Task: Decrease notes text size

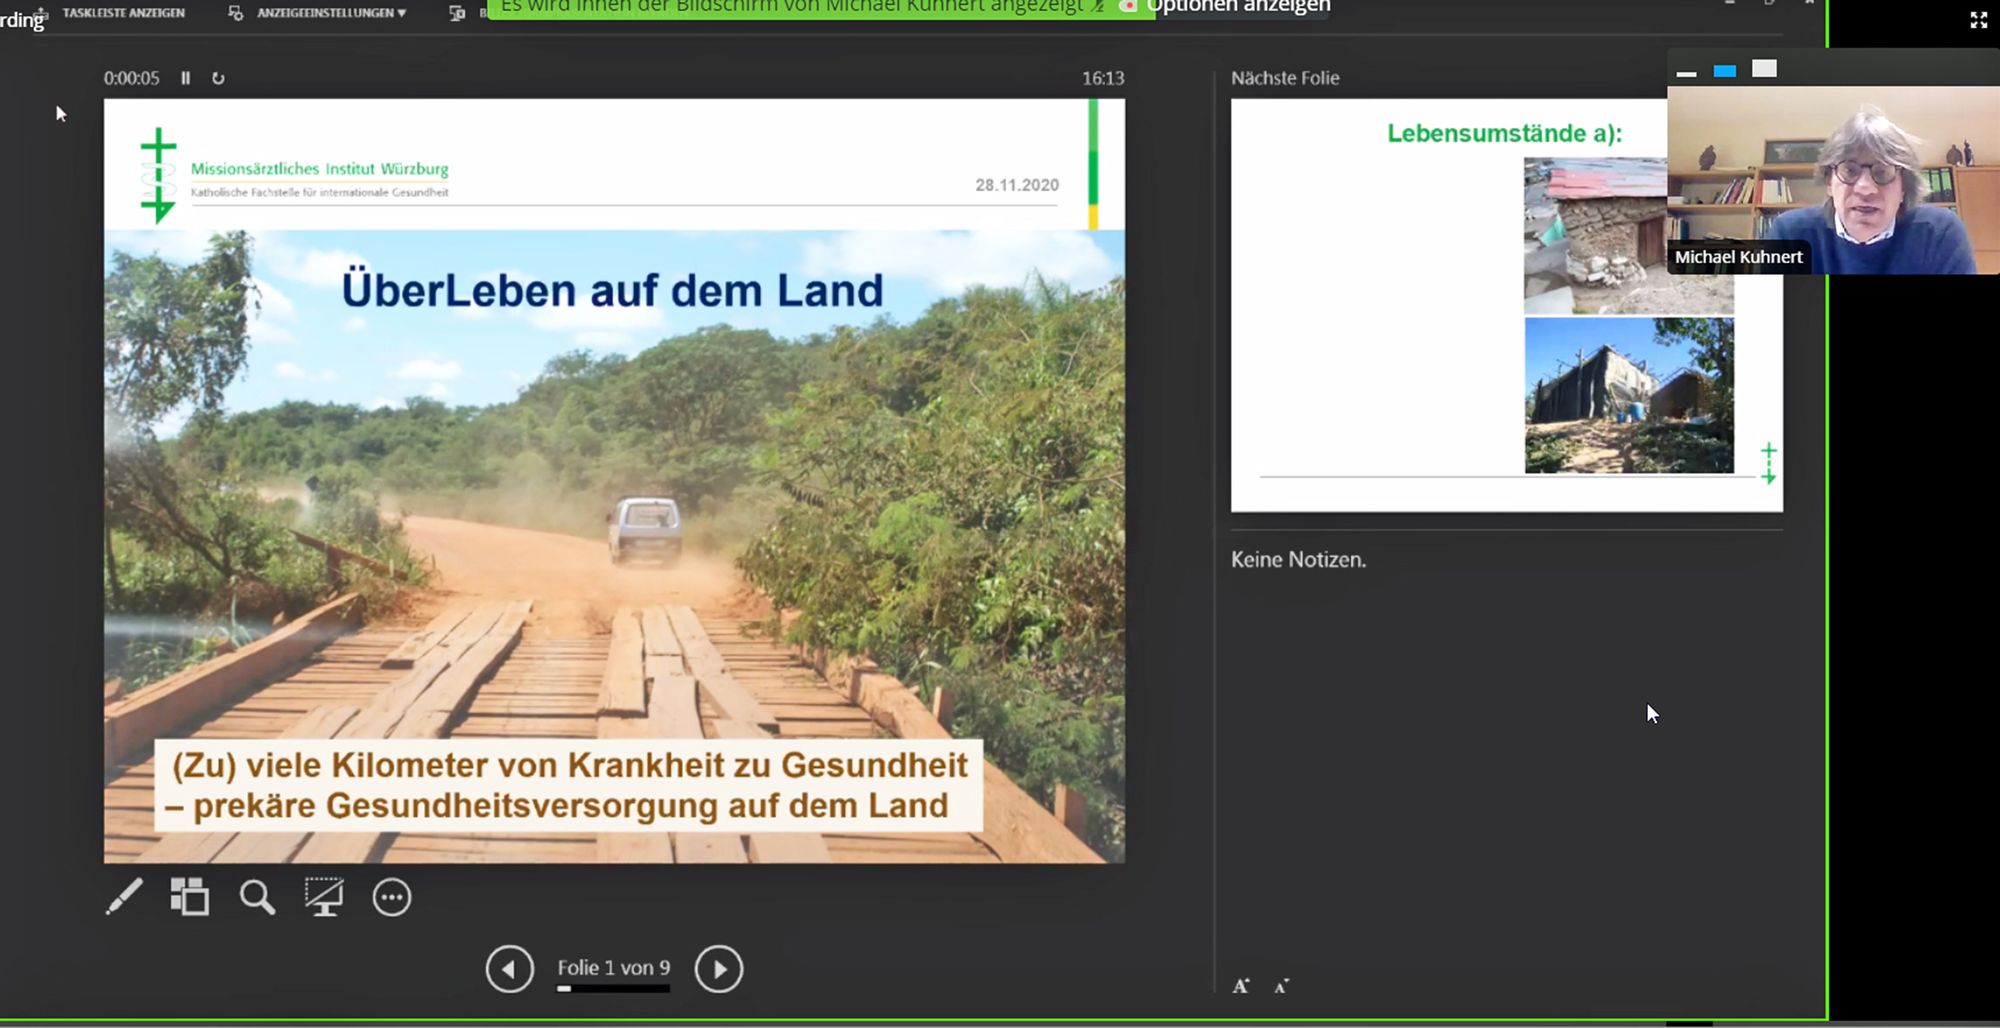Action: point(1281,986)
